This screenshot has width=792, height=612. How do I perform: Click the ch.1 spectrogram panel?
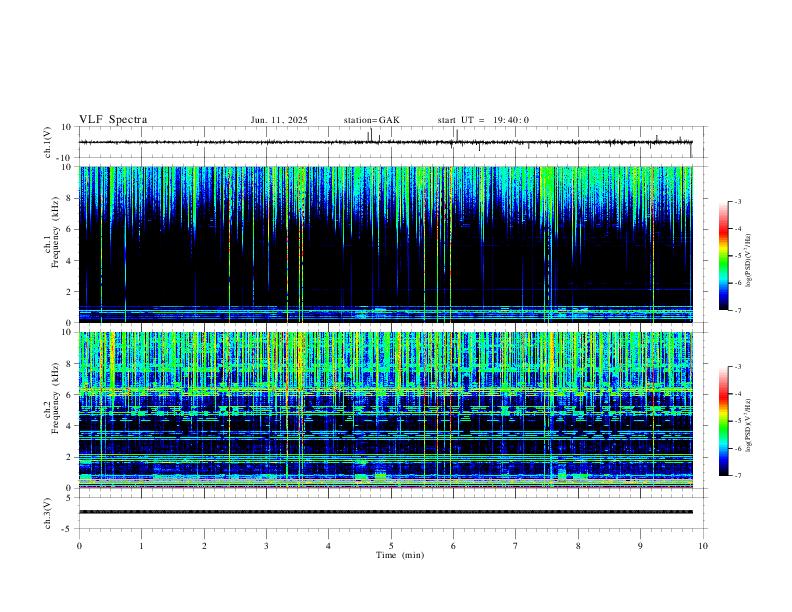click(x=386, y=244)
